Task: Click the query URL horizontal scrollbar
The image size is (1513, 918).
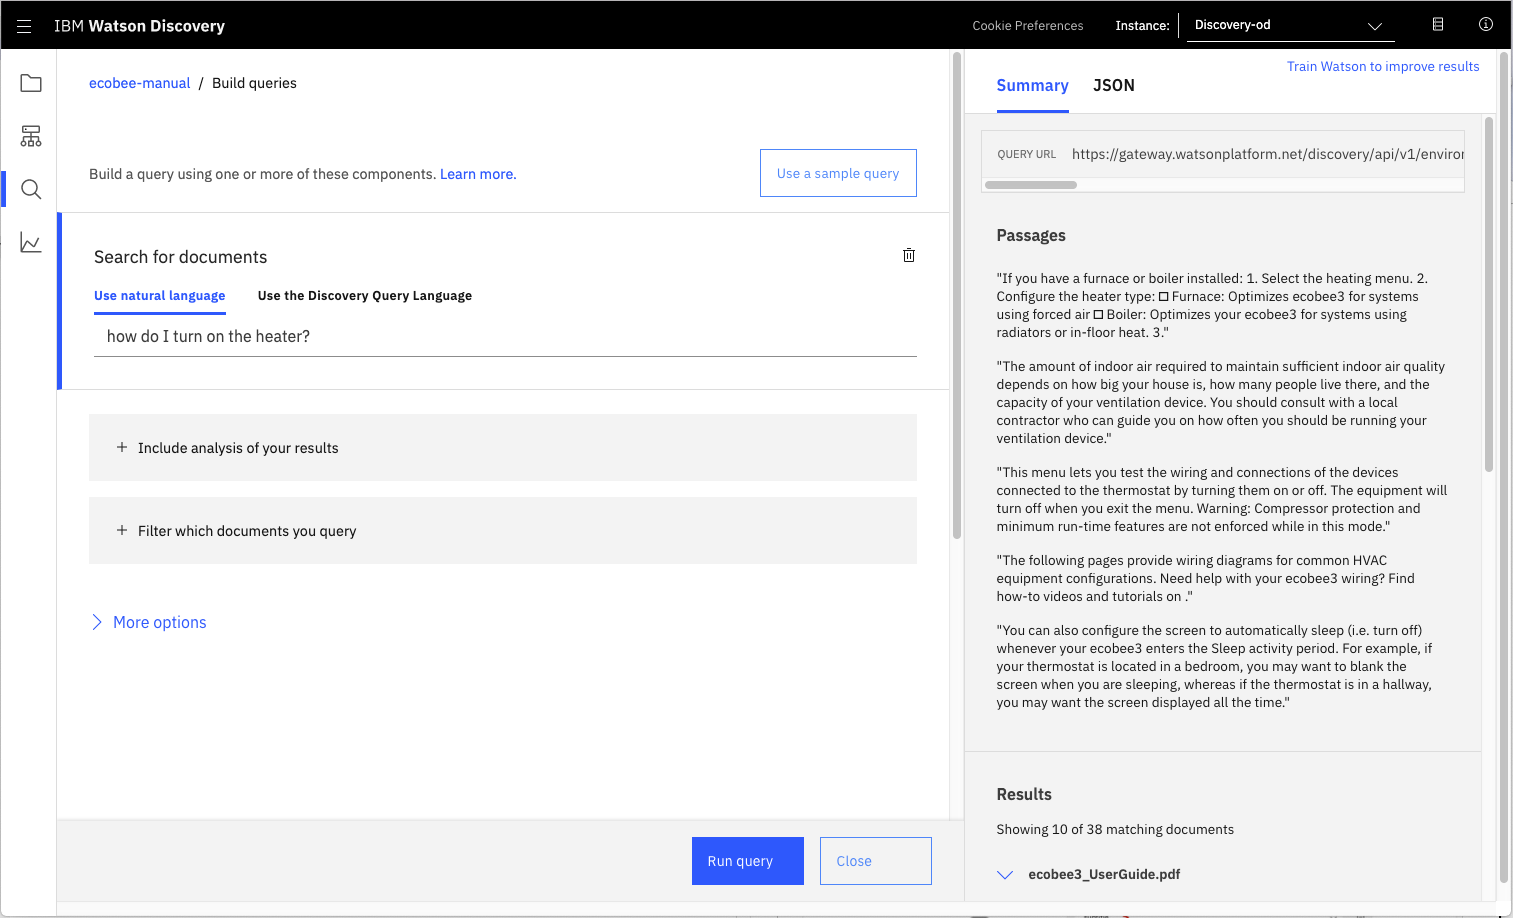Action: (x=1031, y=185)
